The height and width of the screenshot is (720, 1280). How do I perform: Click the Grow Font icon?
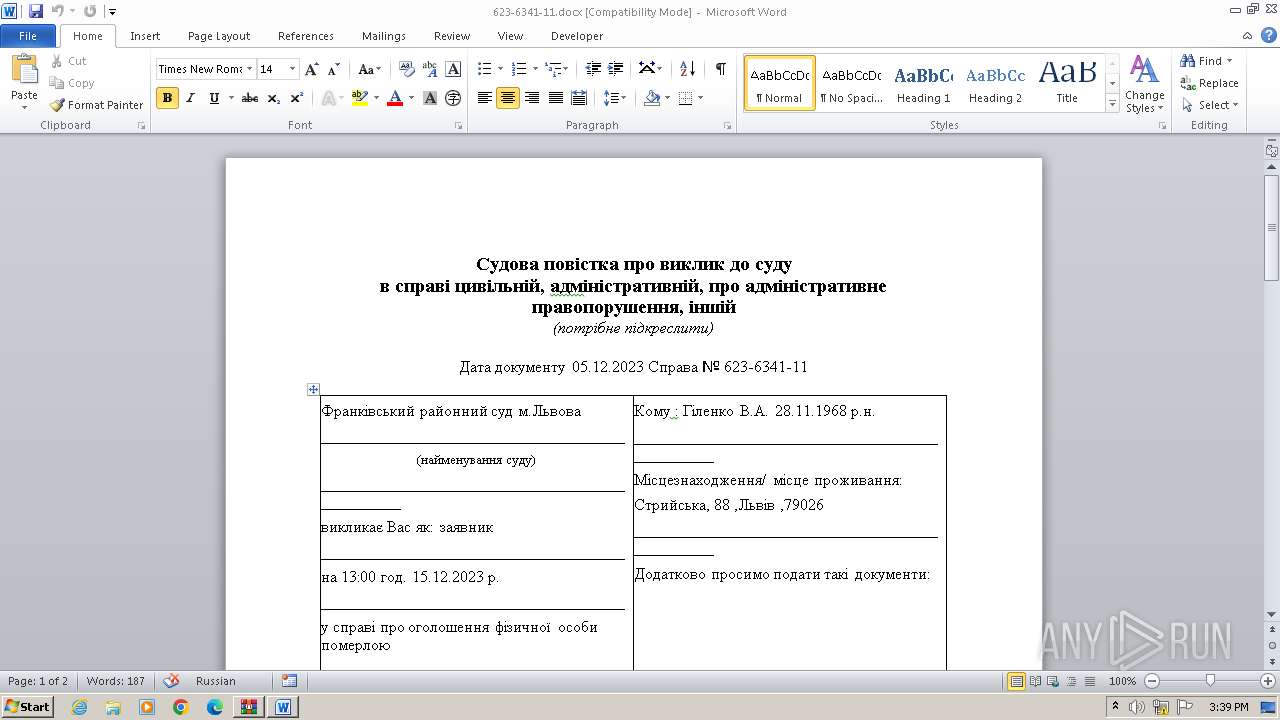[x=312, y=69]
